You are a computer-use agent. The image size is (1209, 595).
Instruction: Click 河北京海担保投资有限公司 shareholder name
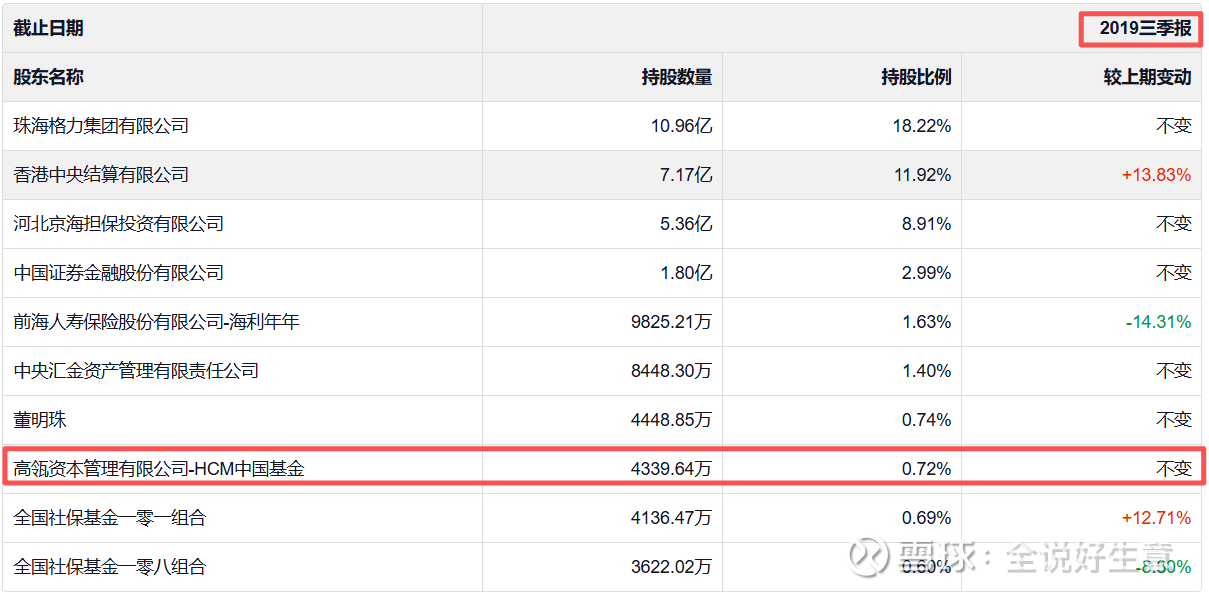coord(118,224)
